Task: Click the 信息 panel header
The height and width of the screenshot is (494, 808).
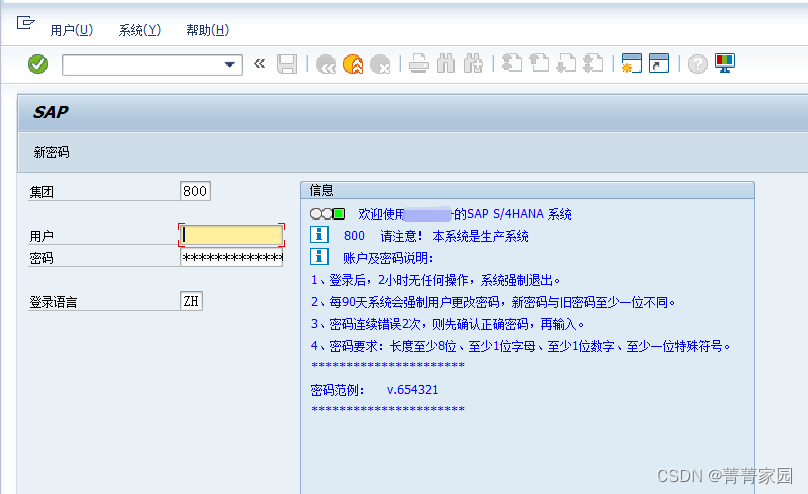Action: click(527, 190)
